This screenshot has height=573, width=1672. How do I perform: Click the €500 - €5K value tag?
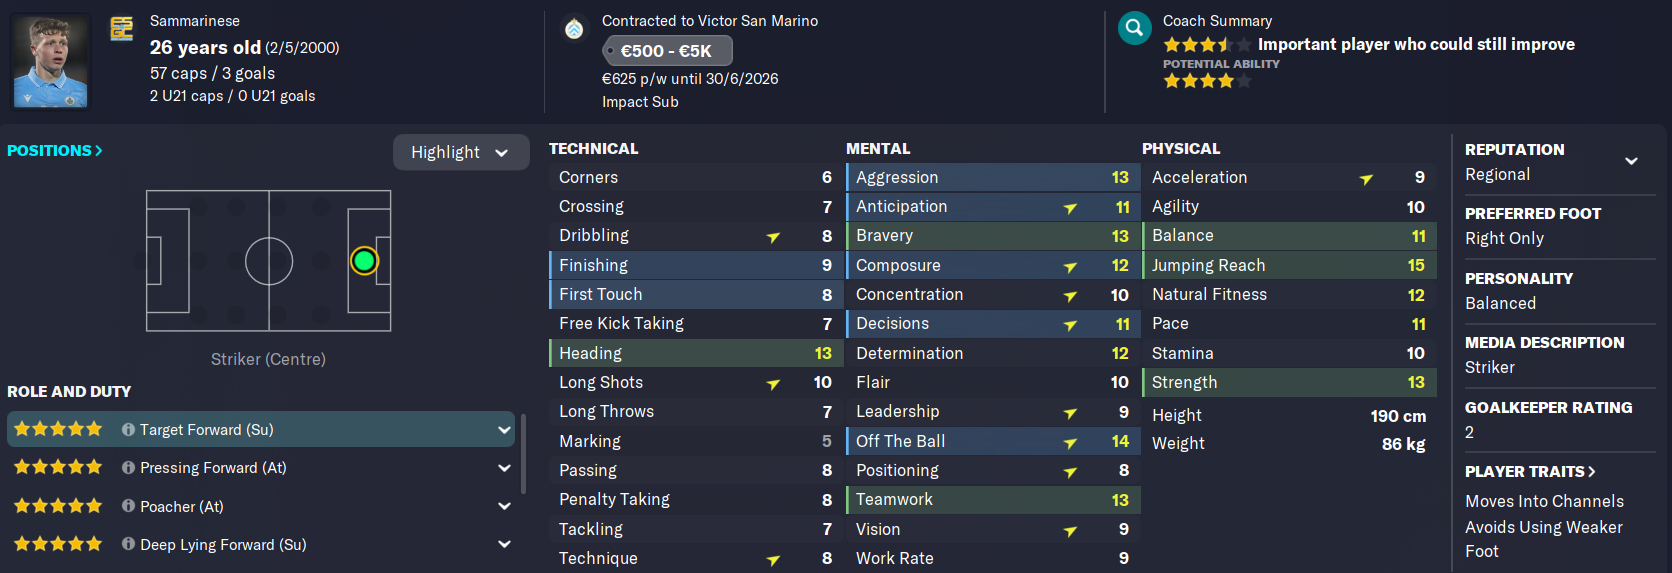(667, 51)
